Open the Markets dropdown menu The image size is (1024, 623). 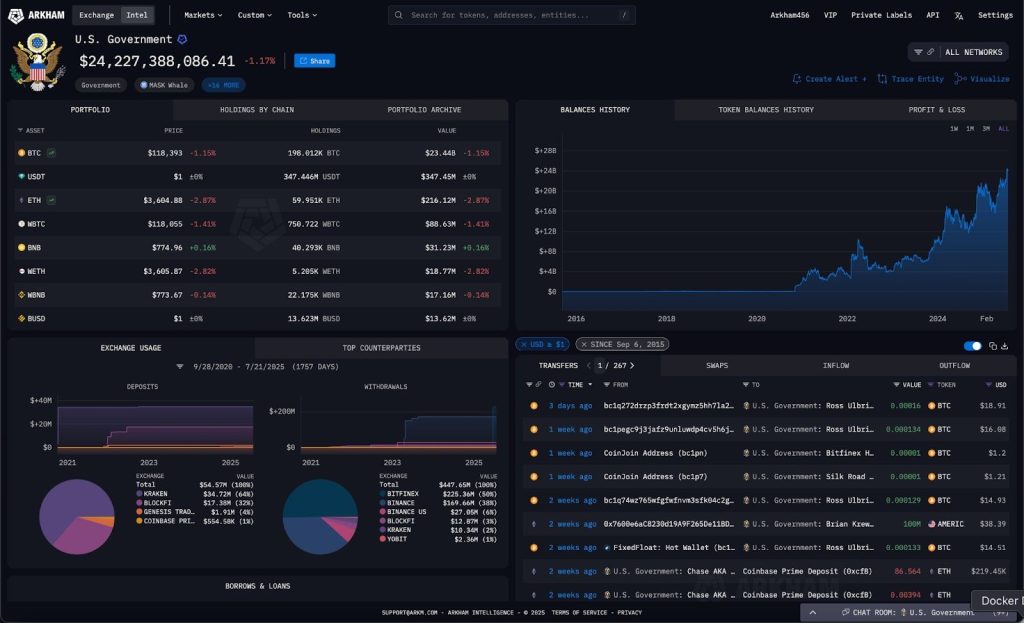[203, 15]
